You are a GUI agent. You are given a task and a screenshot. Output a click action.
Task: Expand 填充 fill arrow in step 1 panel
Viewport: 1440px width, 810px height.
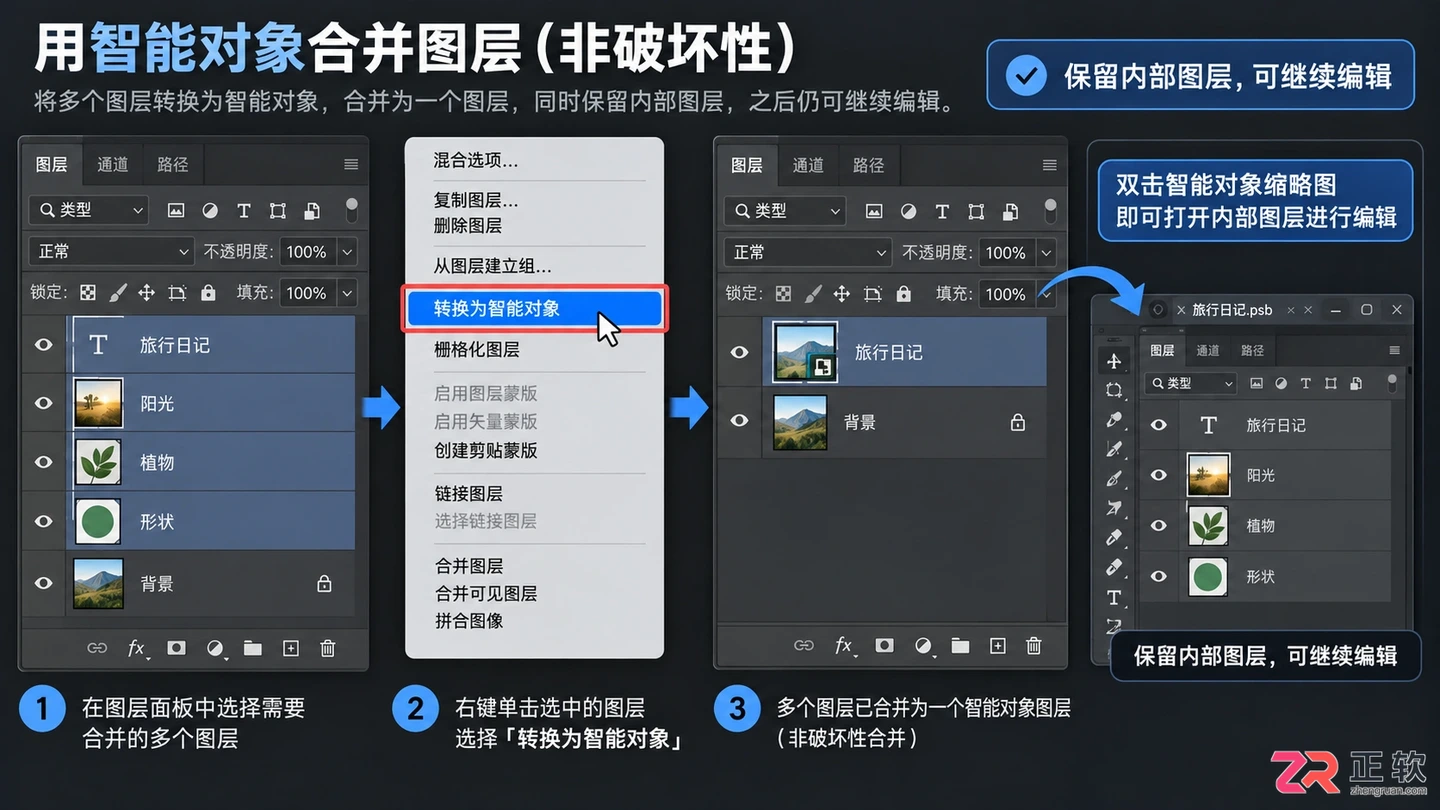click(347, 293)
